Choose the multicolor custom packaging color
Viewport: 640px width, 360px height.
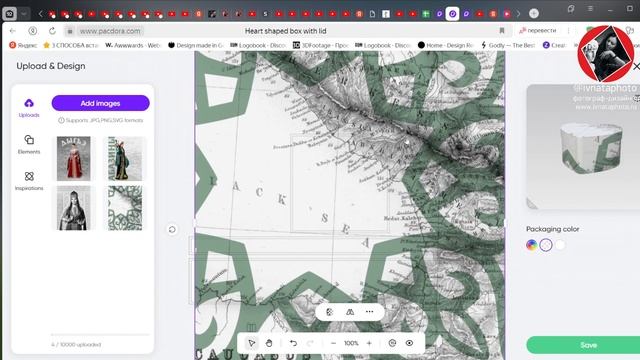point(531,245)
